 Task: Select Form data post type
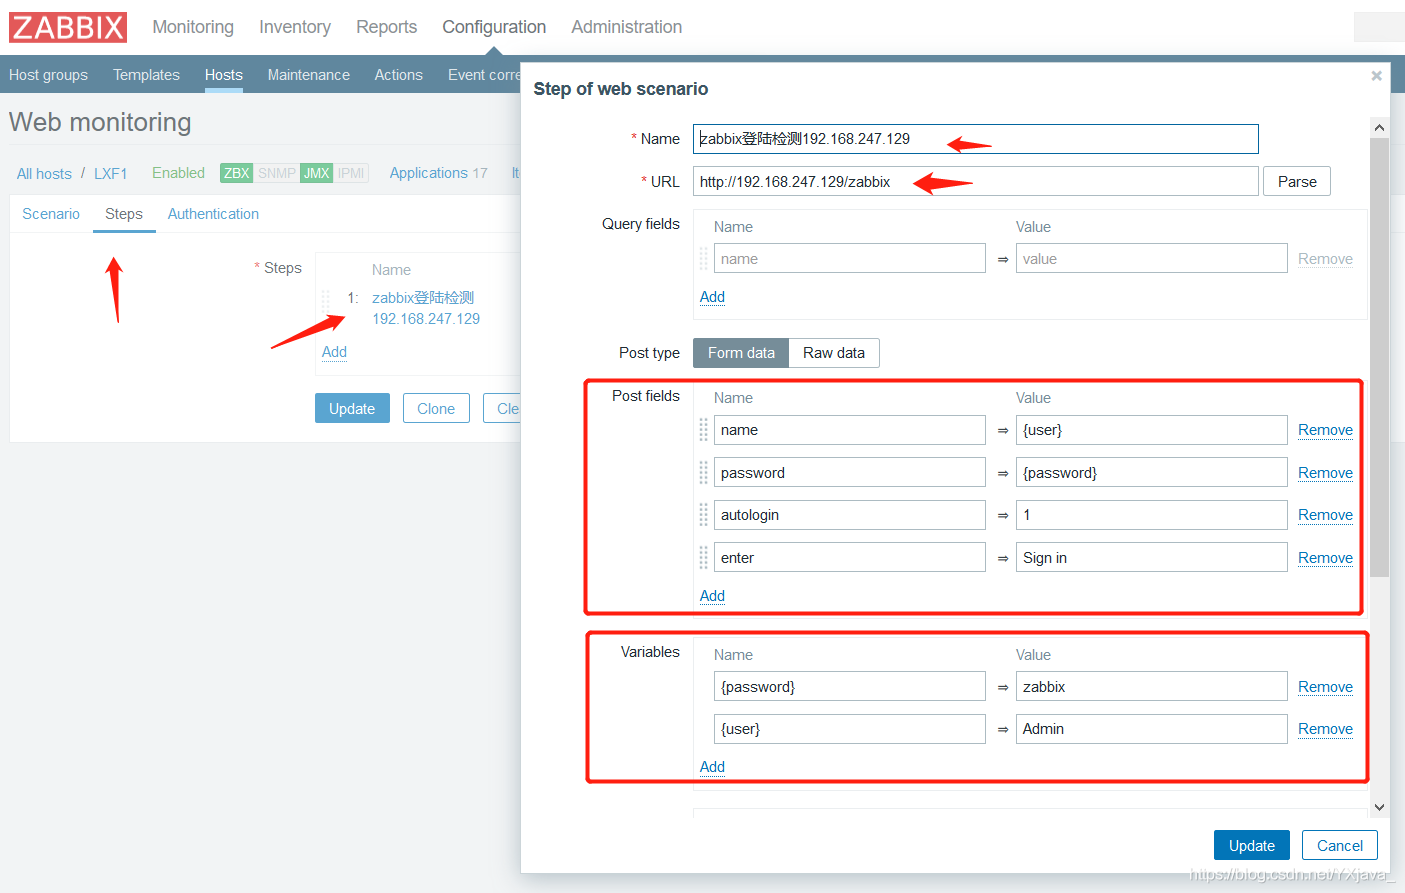741,353
